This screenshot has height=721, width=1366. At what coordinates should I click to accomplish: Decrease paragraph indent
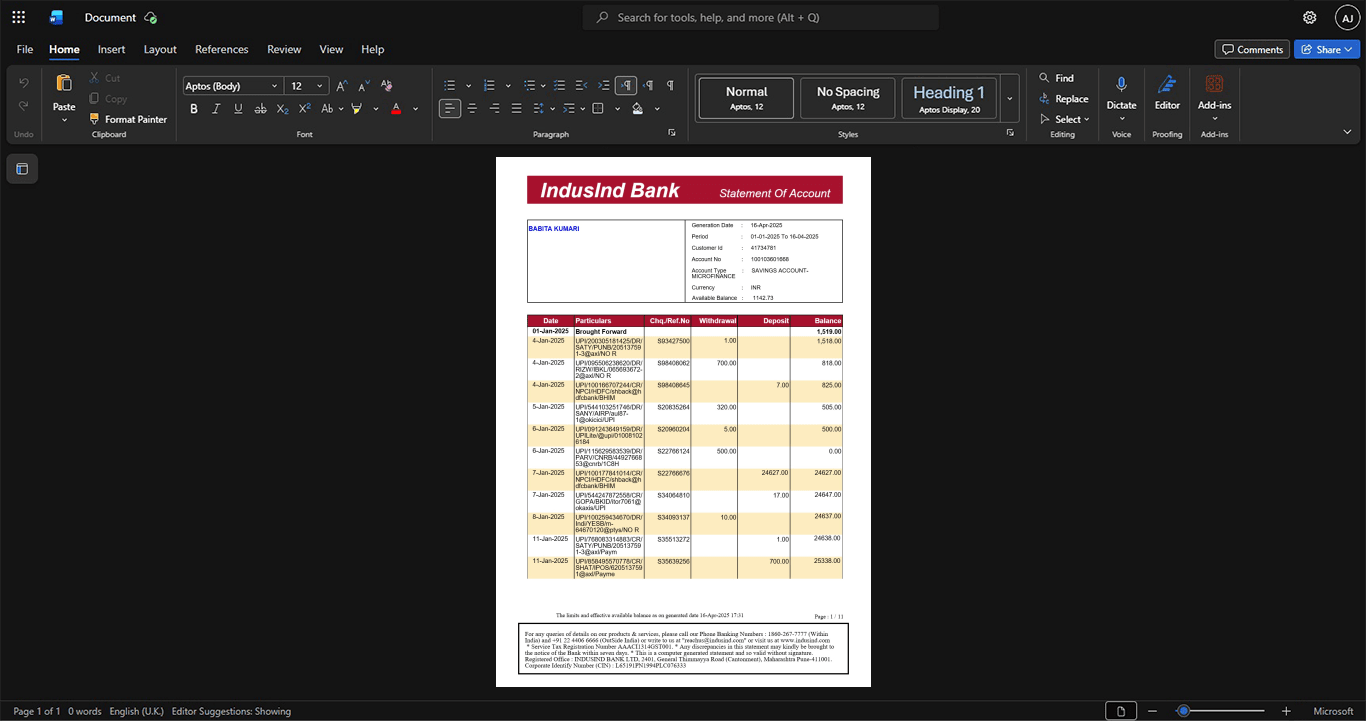click(582, 86)
